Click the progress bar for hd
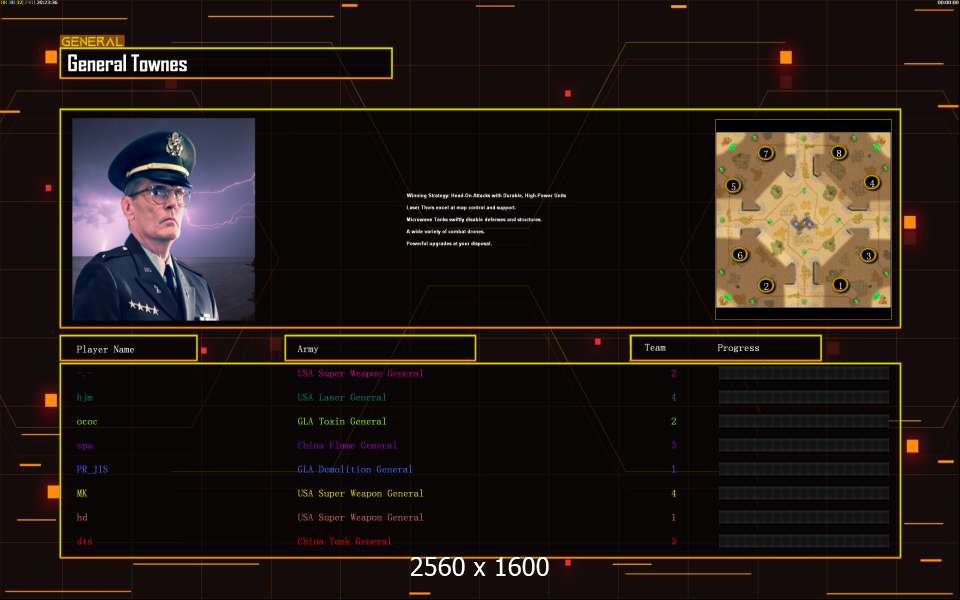The image size is (960, 600). point(804,517)
